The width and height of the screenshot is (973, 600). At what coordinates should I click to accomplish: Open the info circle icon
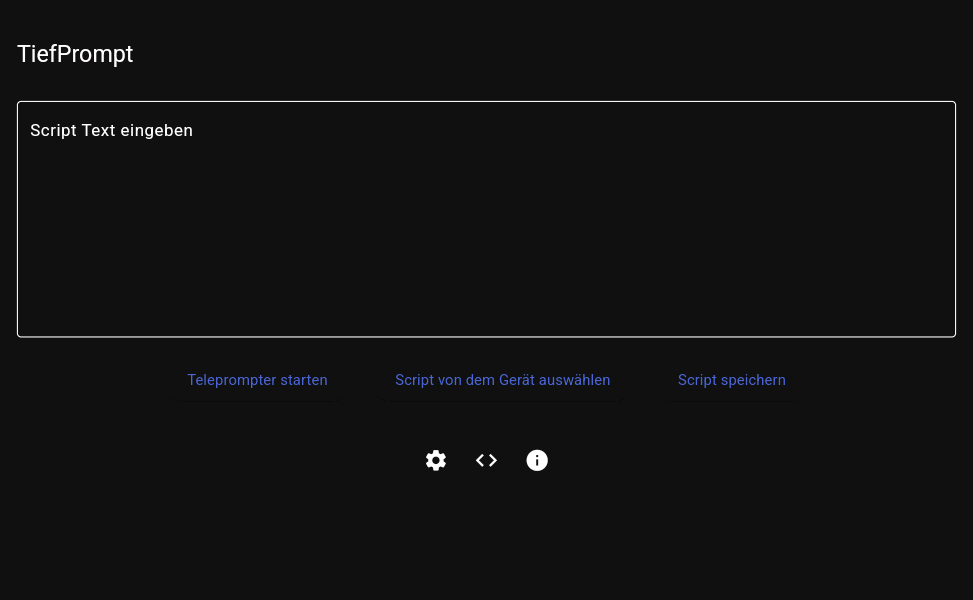(537, 460)
